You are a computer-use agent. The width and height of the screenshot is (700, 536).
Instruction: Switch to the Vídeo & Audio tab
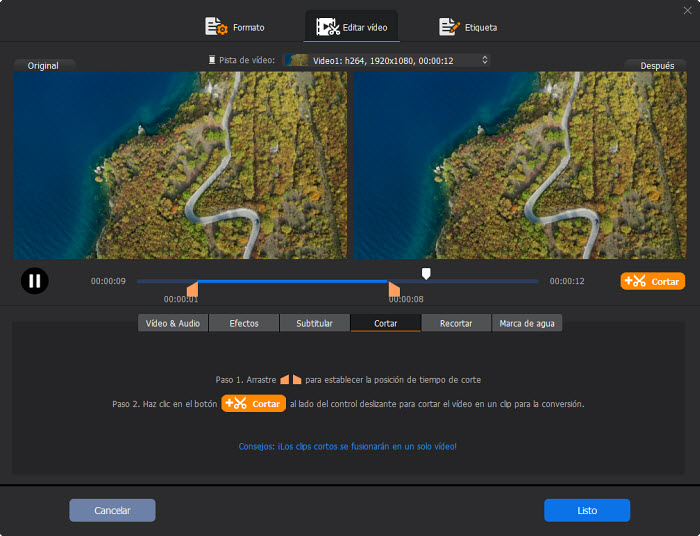coord(173,323)
